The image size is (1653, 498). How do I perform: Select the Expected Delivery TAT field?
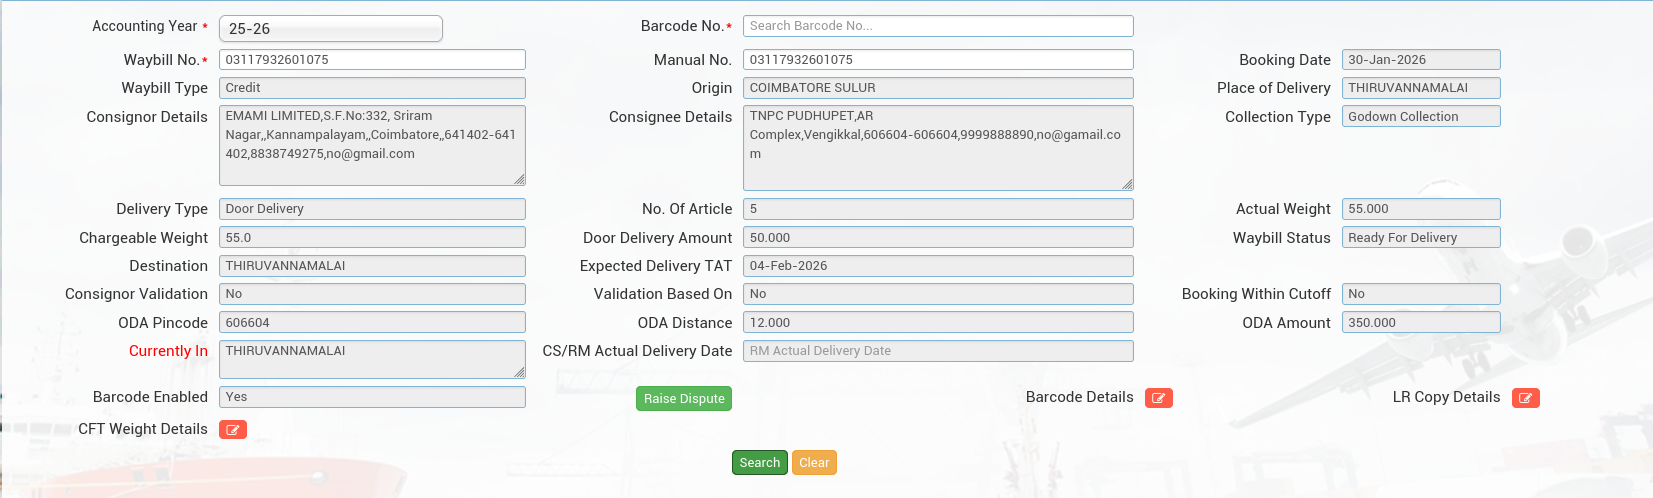tap(937, 266)
